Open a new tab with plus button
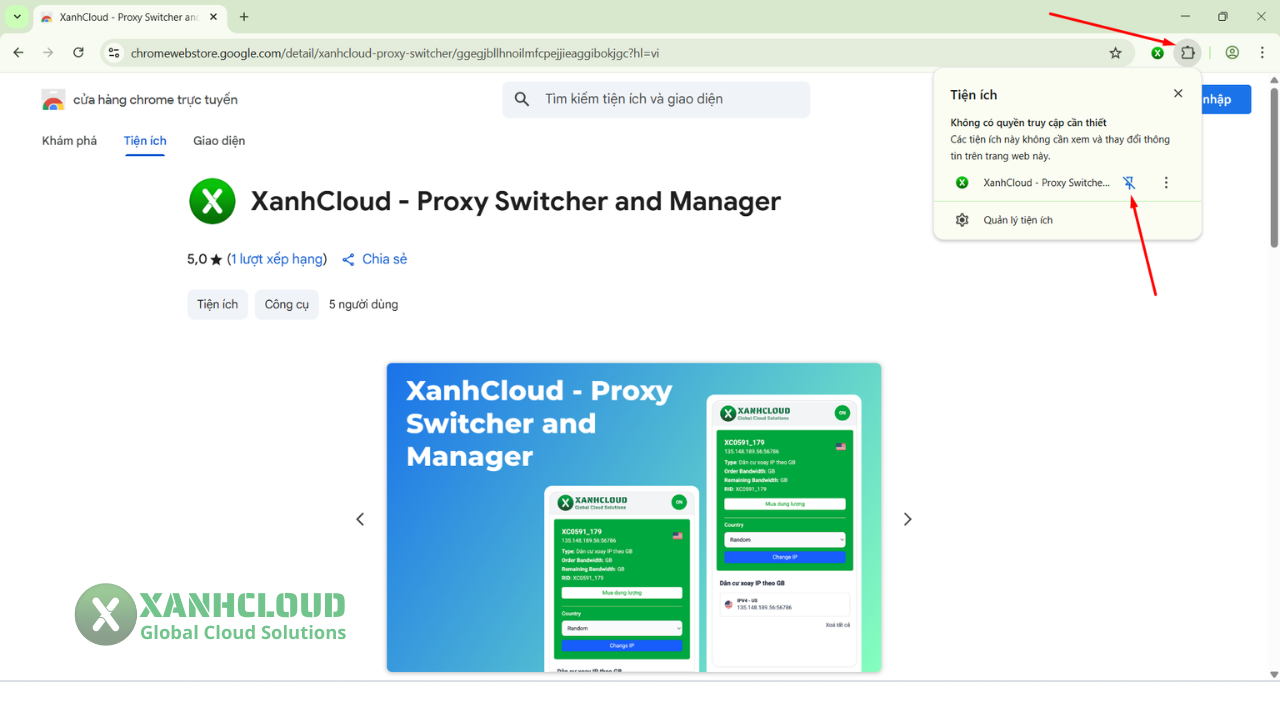 (x=244, y=17)
